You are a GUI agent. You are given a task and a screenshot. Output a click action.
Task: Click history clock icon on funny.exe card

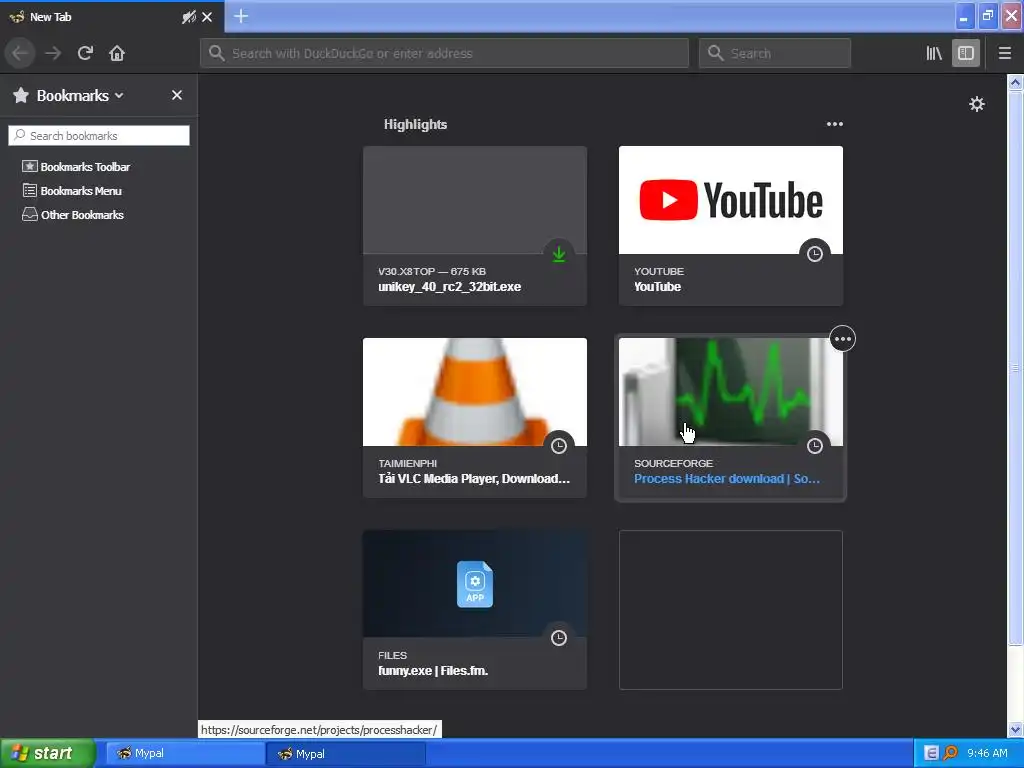click(558, 638)
